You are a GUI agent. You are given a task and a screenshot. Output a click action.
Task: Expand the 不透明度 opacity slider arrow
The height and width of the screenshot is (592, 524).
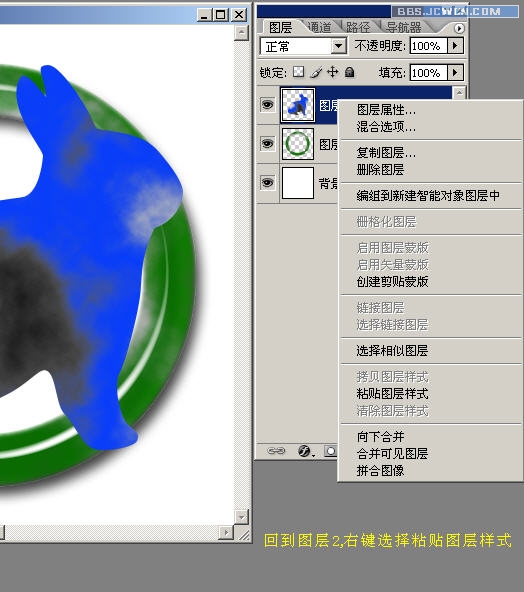(x=455, y=46)
